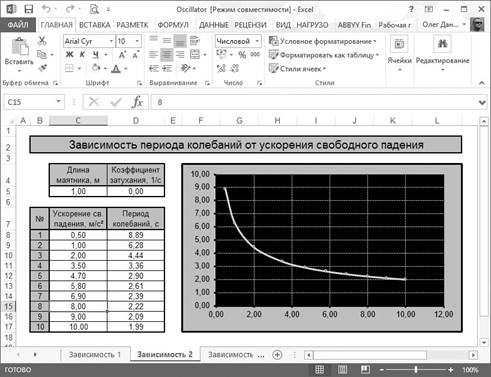This screenshot has height=377, width=491.
Task: Open Условное форматирование menu
Action: click(x=323, y=41)
